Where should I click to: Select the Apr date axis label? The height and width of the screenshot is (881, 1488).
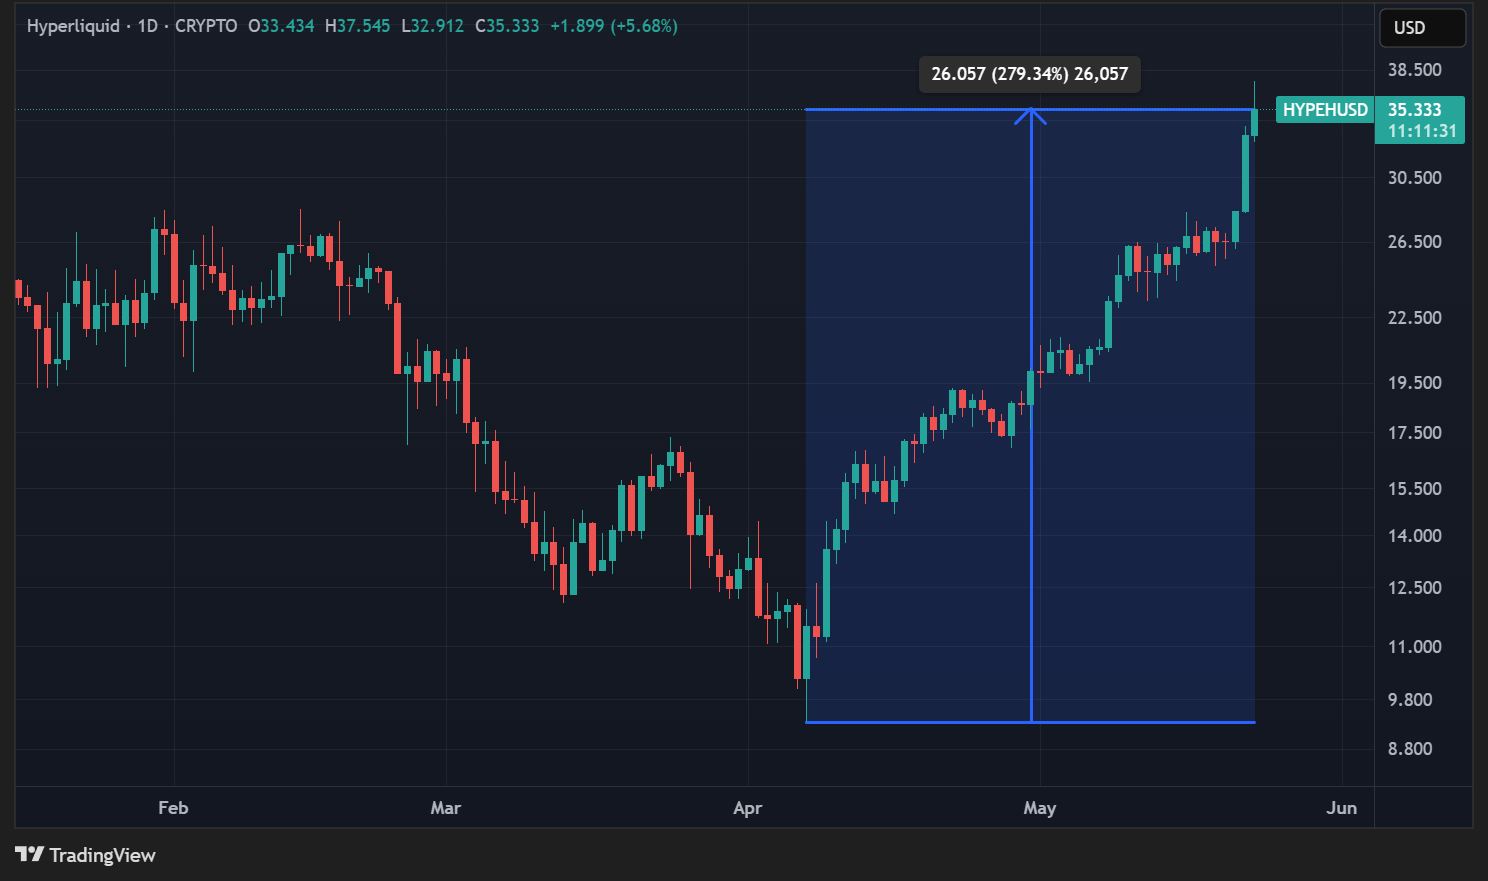[748, 808]
